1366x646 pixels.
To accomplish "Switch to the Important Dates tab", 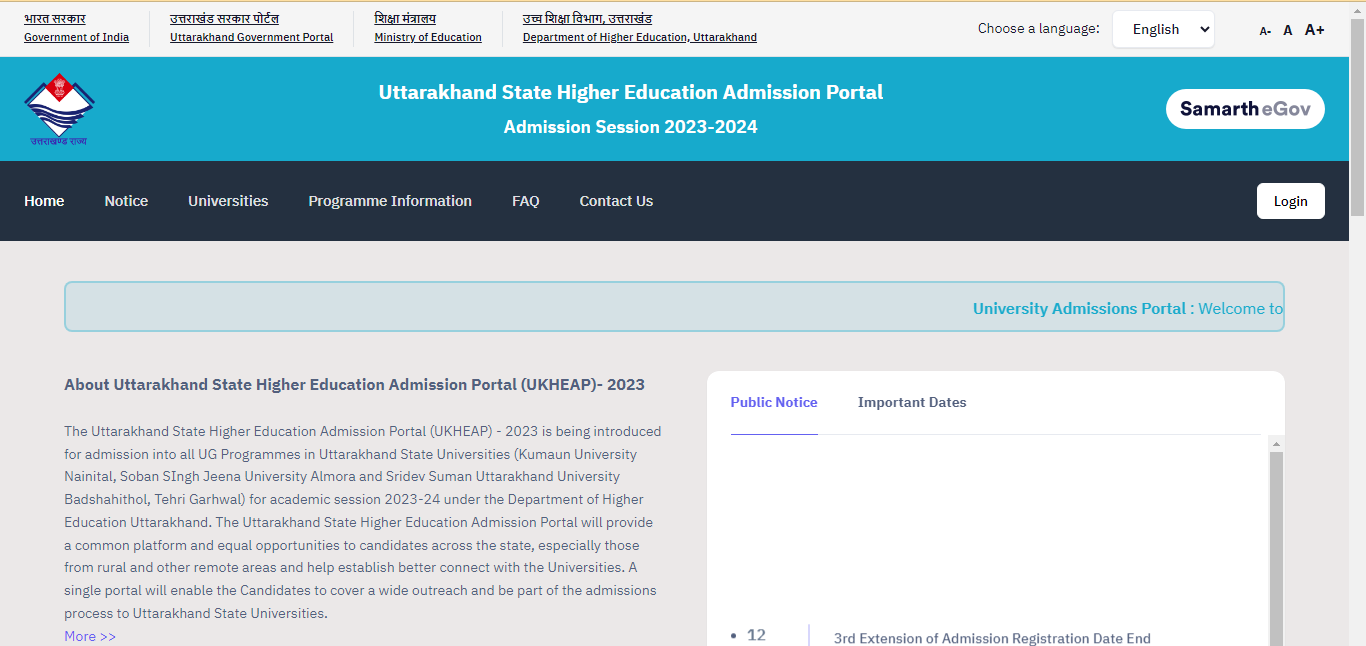I will pyautogui.click(x=912, y=402).
